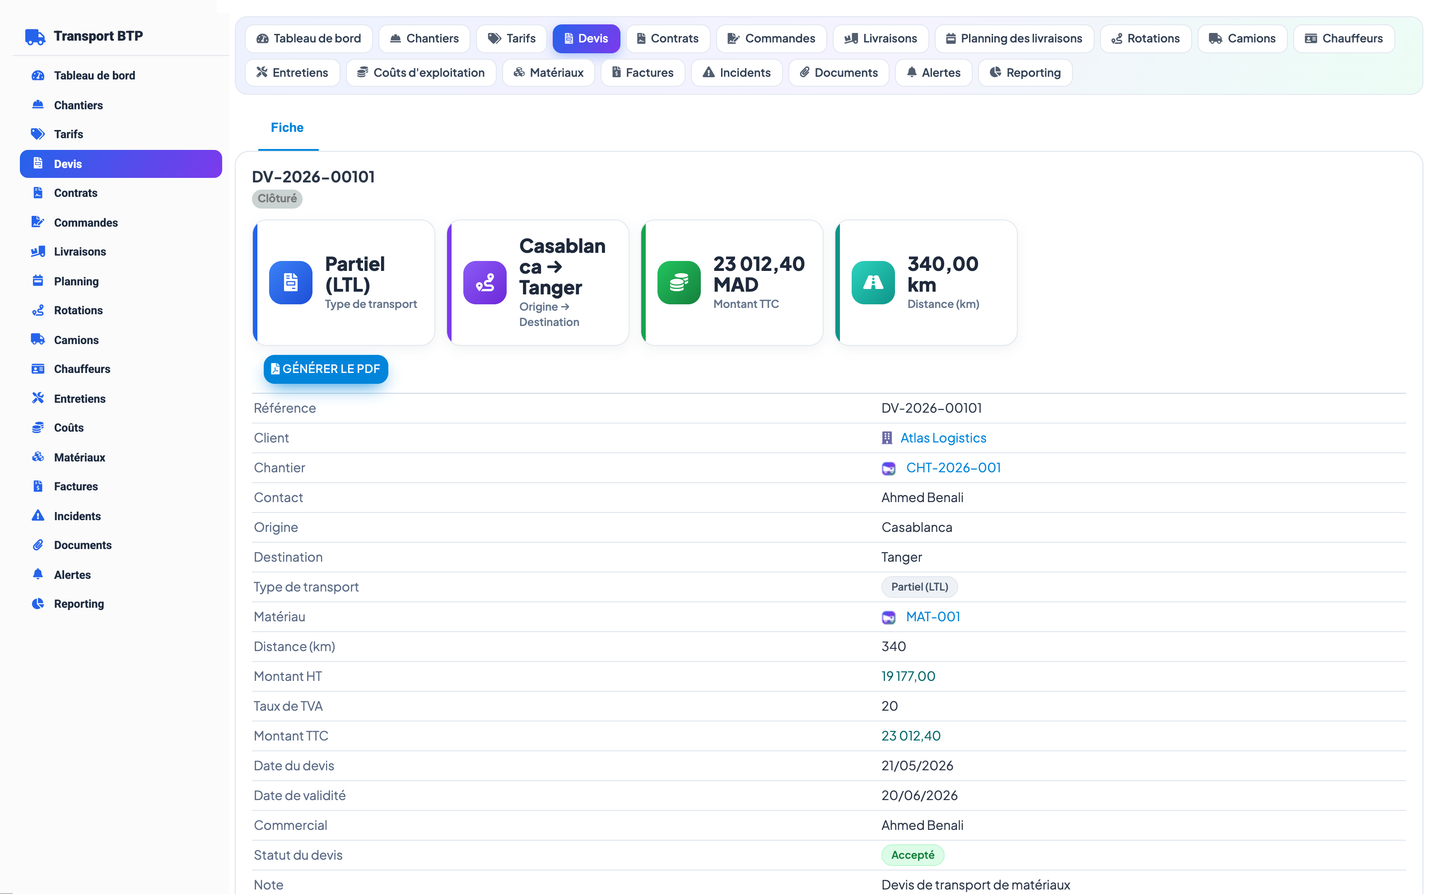Follow the CHT-2026-001 chantier link
1445x894 pixels.
[x=953, y=468]
